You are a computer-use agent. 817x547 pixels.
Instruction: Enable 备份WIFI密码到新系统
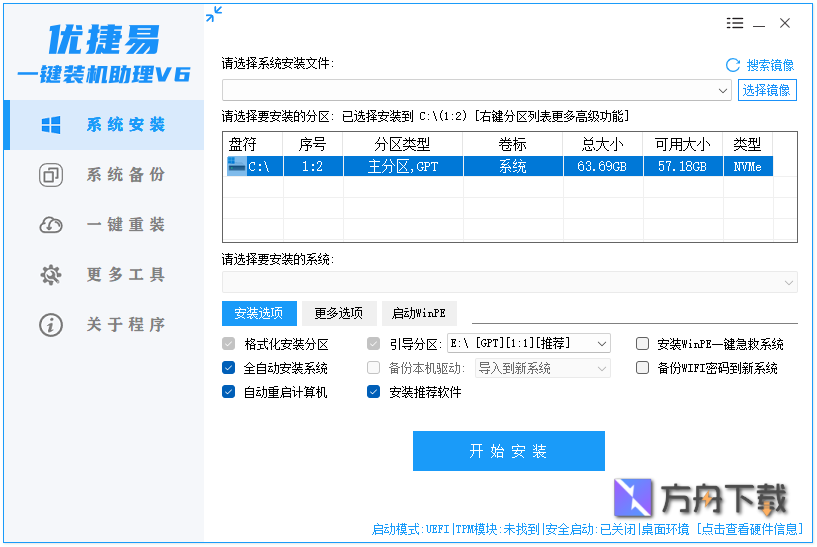pos(642,368)
